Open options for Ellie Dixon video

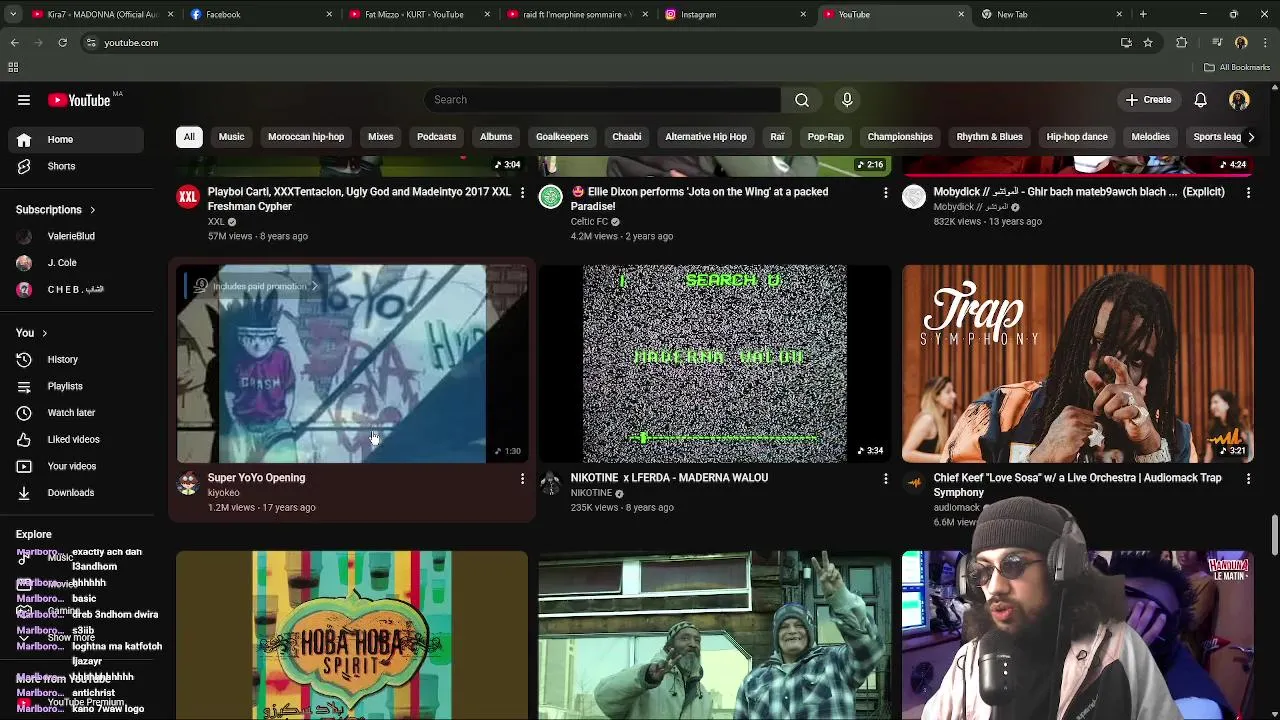pos(885,192)
